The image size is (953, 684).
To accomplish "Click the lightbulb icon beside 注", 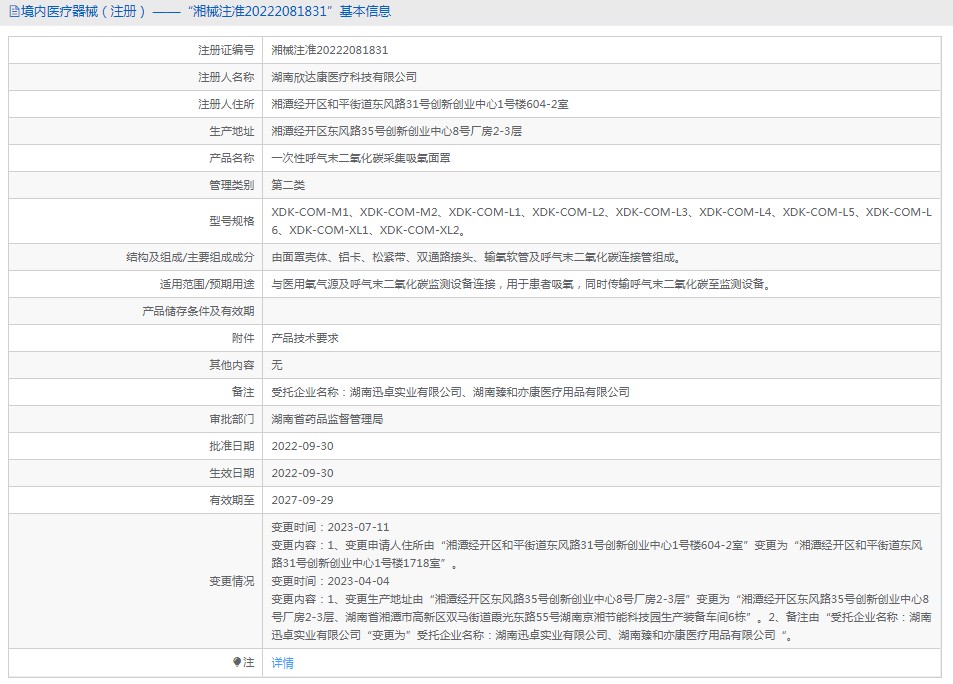I will (237, 662).
